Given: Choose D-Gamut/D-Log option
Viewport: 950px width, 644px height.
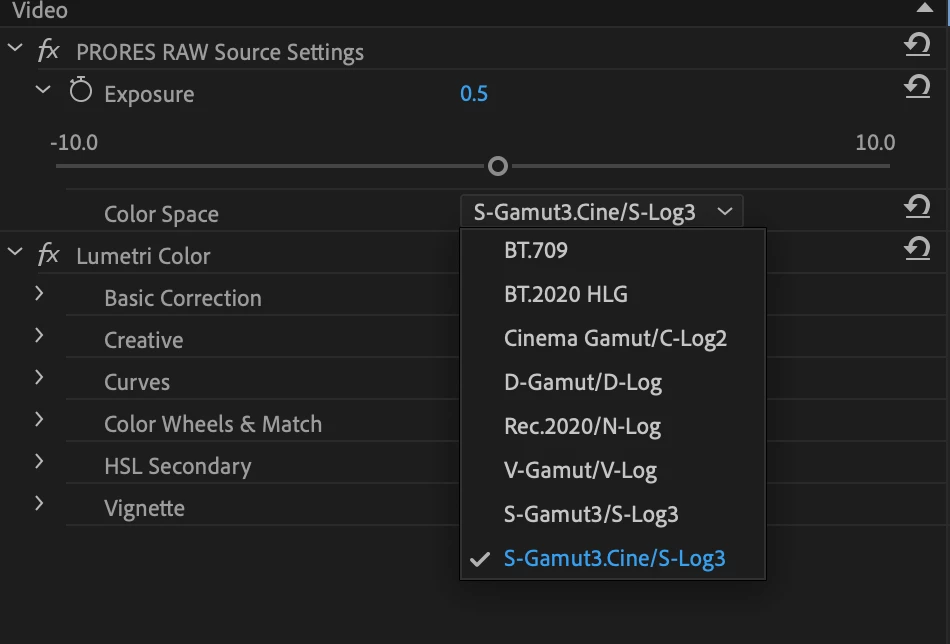Looking at the screenshot, I should coord(613,382).
